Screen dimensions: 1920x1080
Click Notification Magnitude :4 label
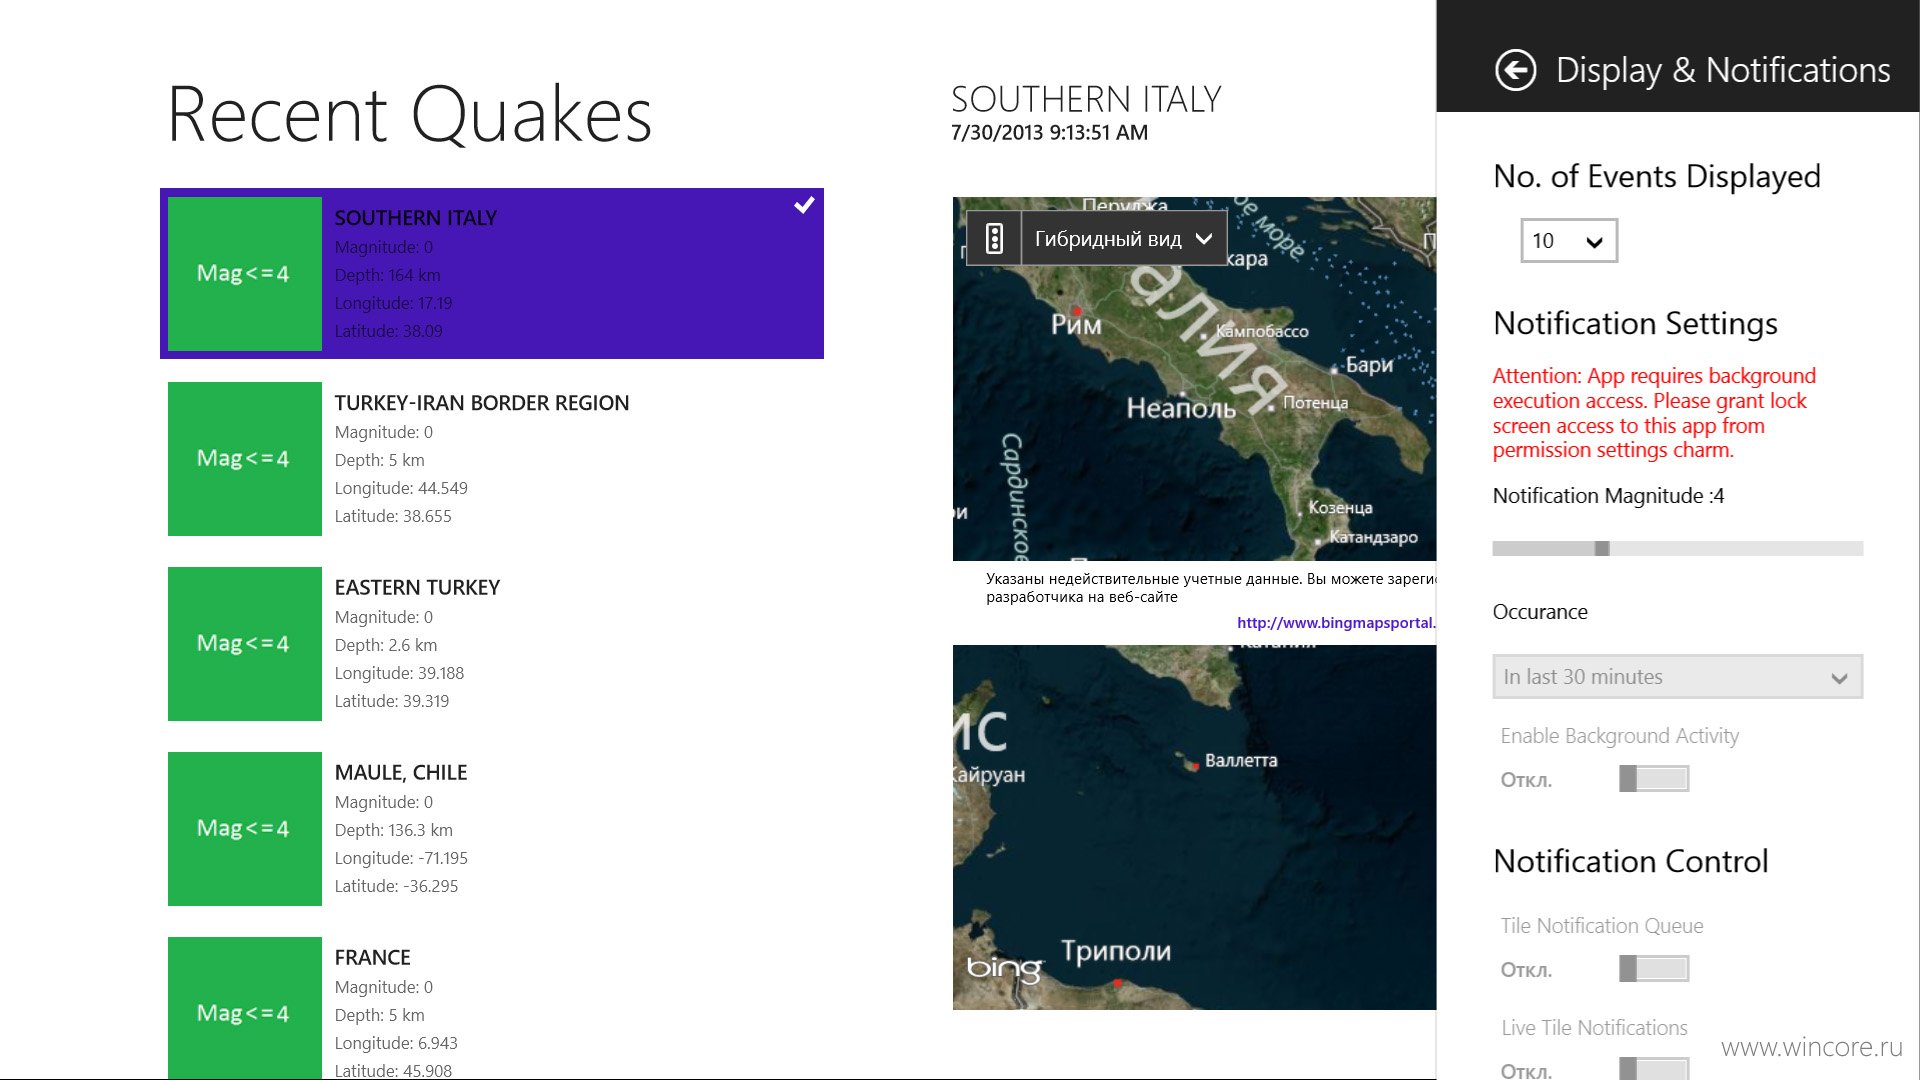point(1608,496)
